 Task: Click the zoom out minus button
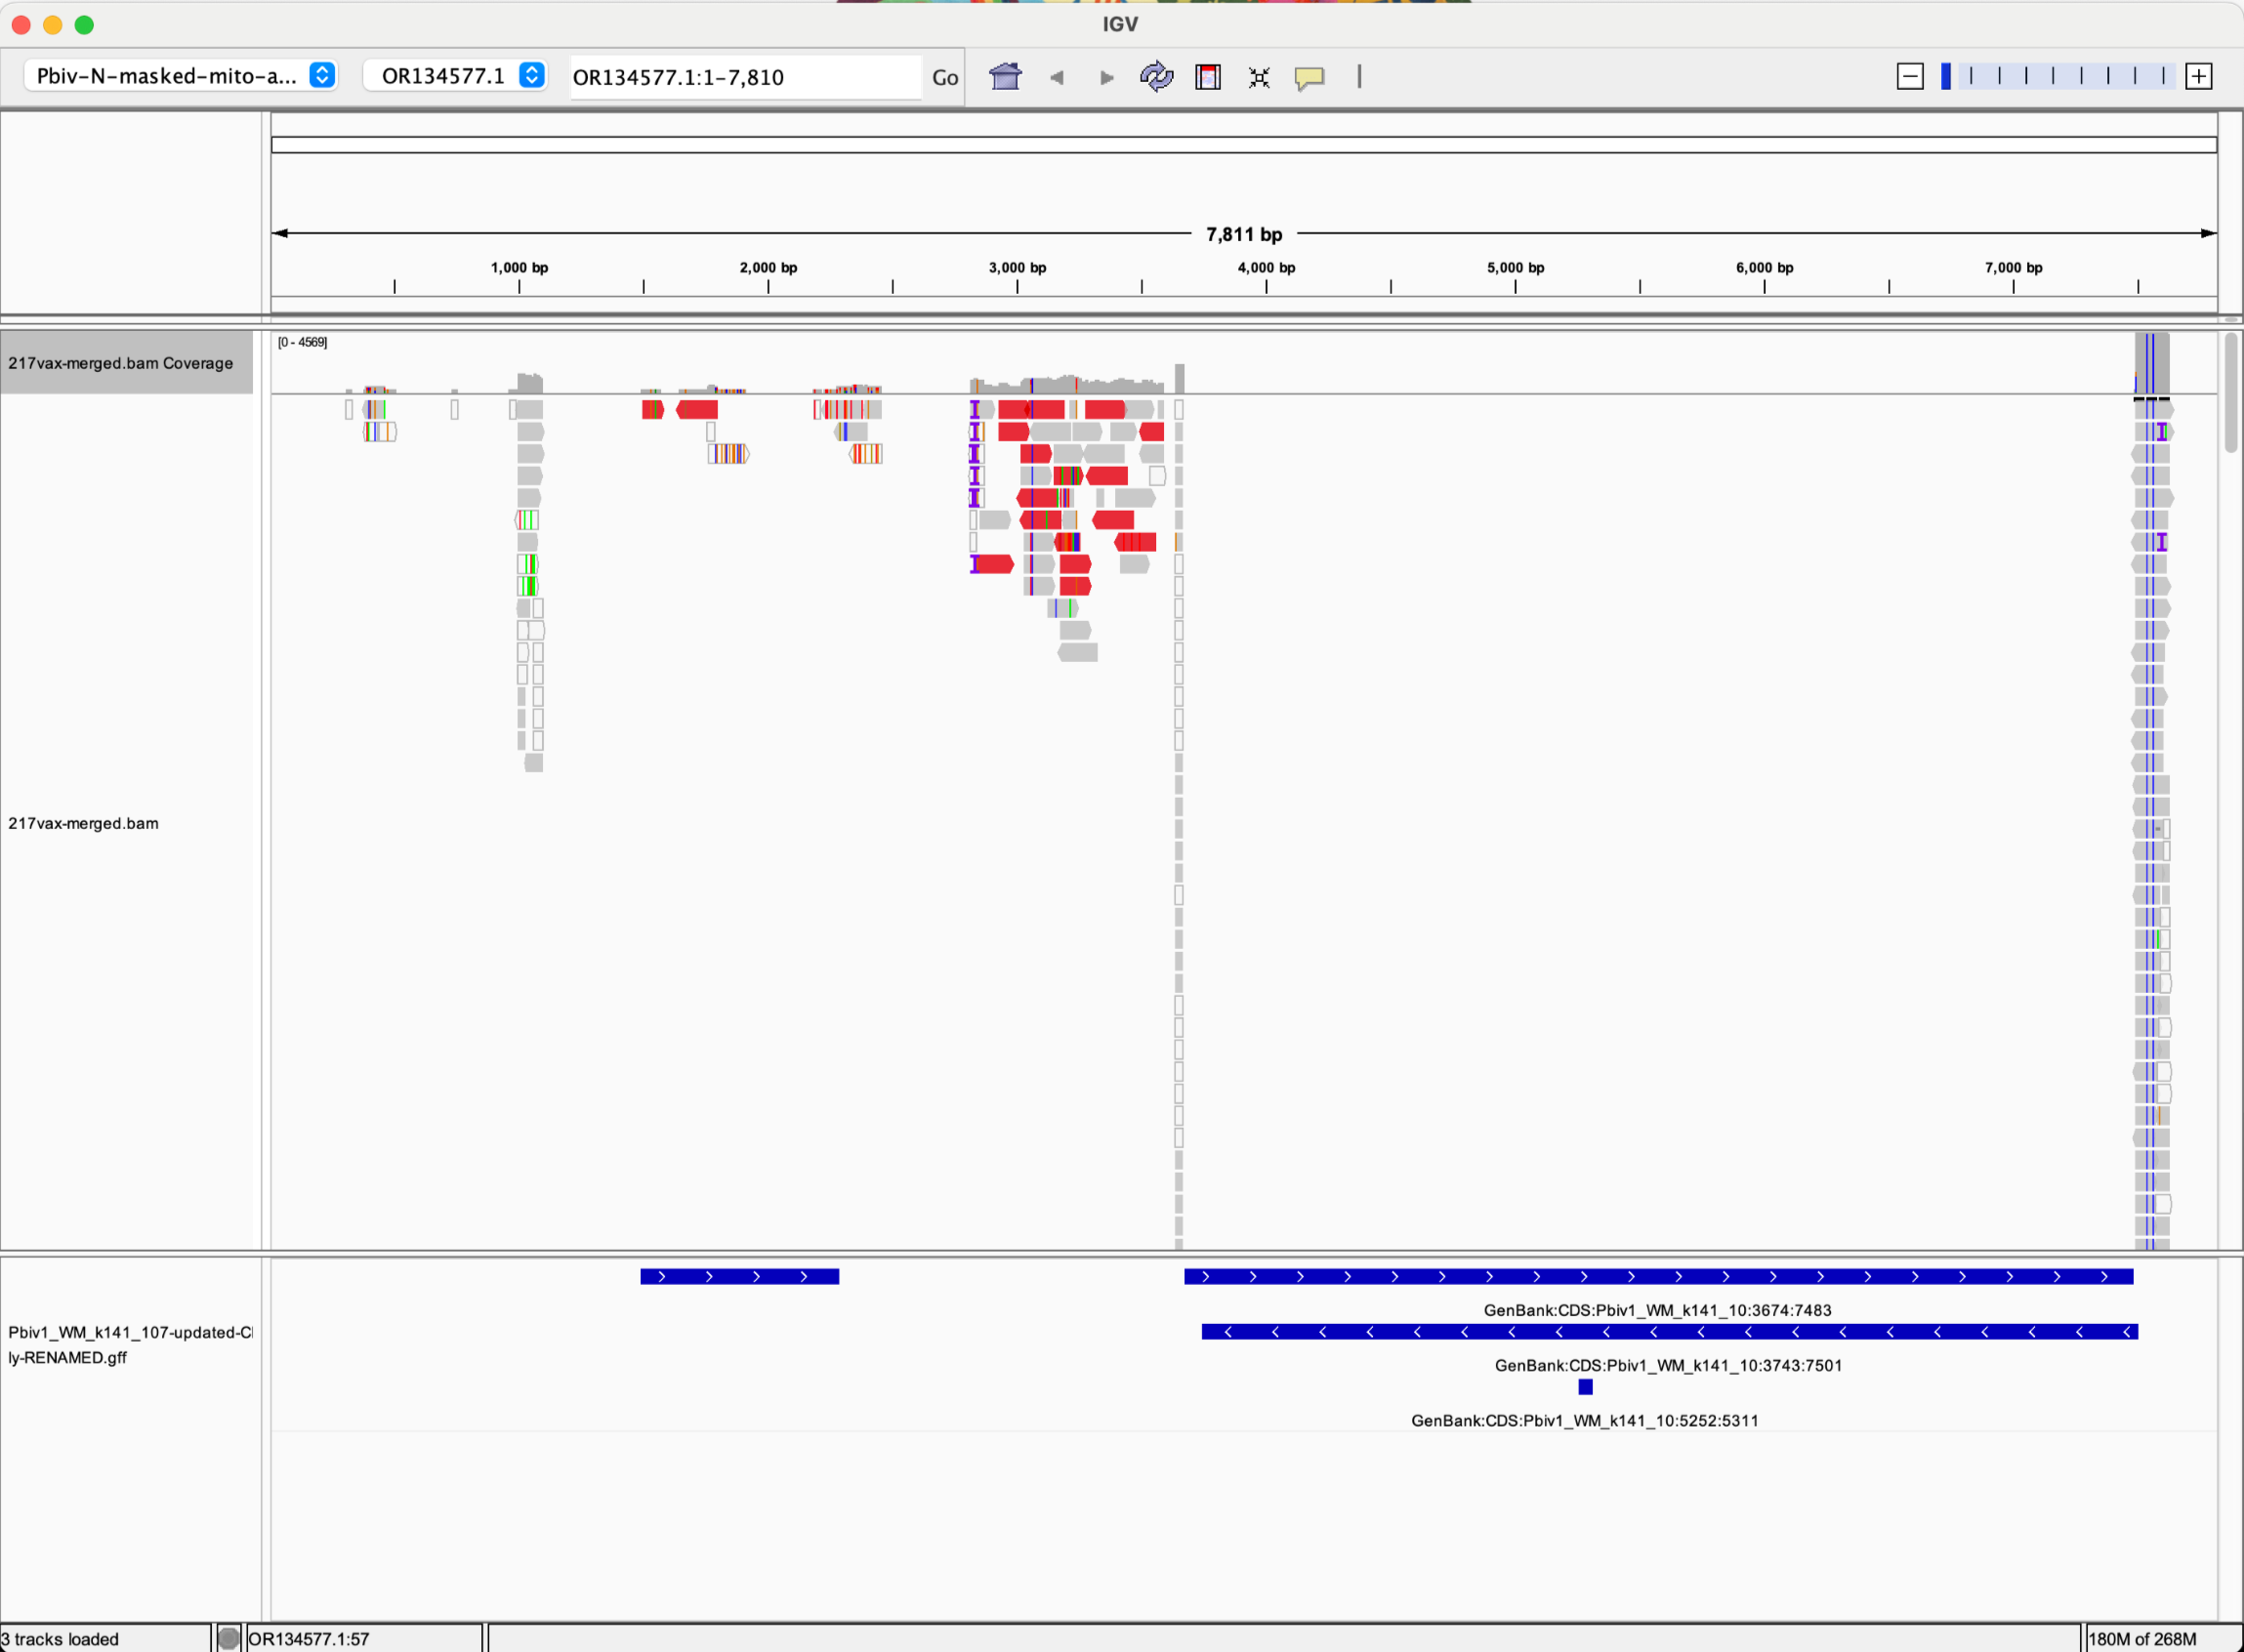pos(1909,77)
